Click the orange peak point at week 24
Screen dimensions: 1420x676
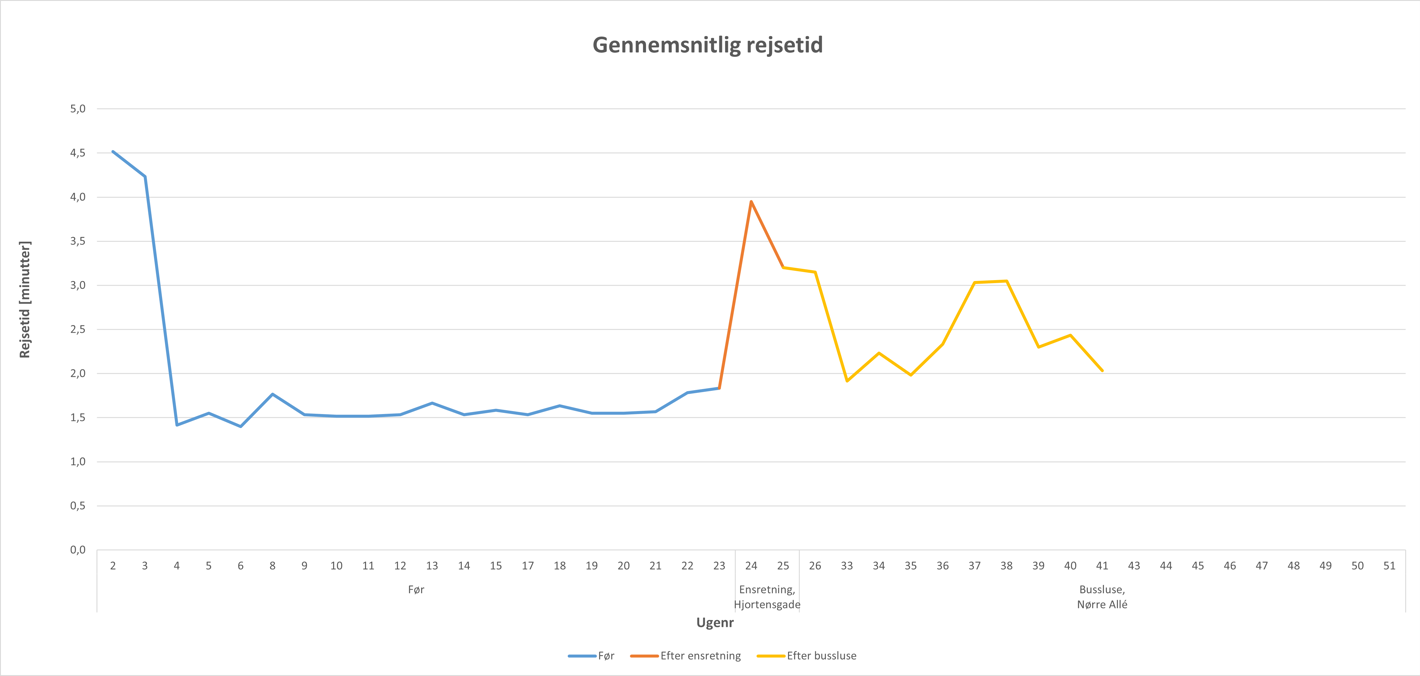[x=751, y=202]
